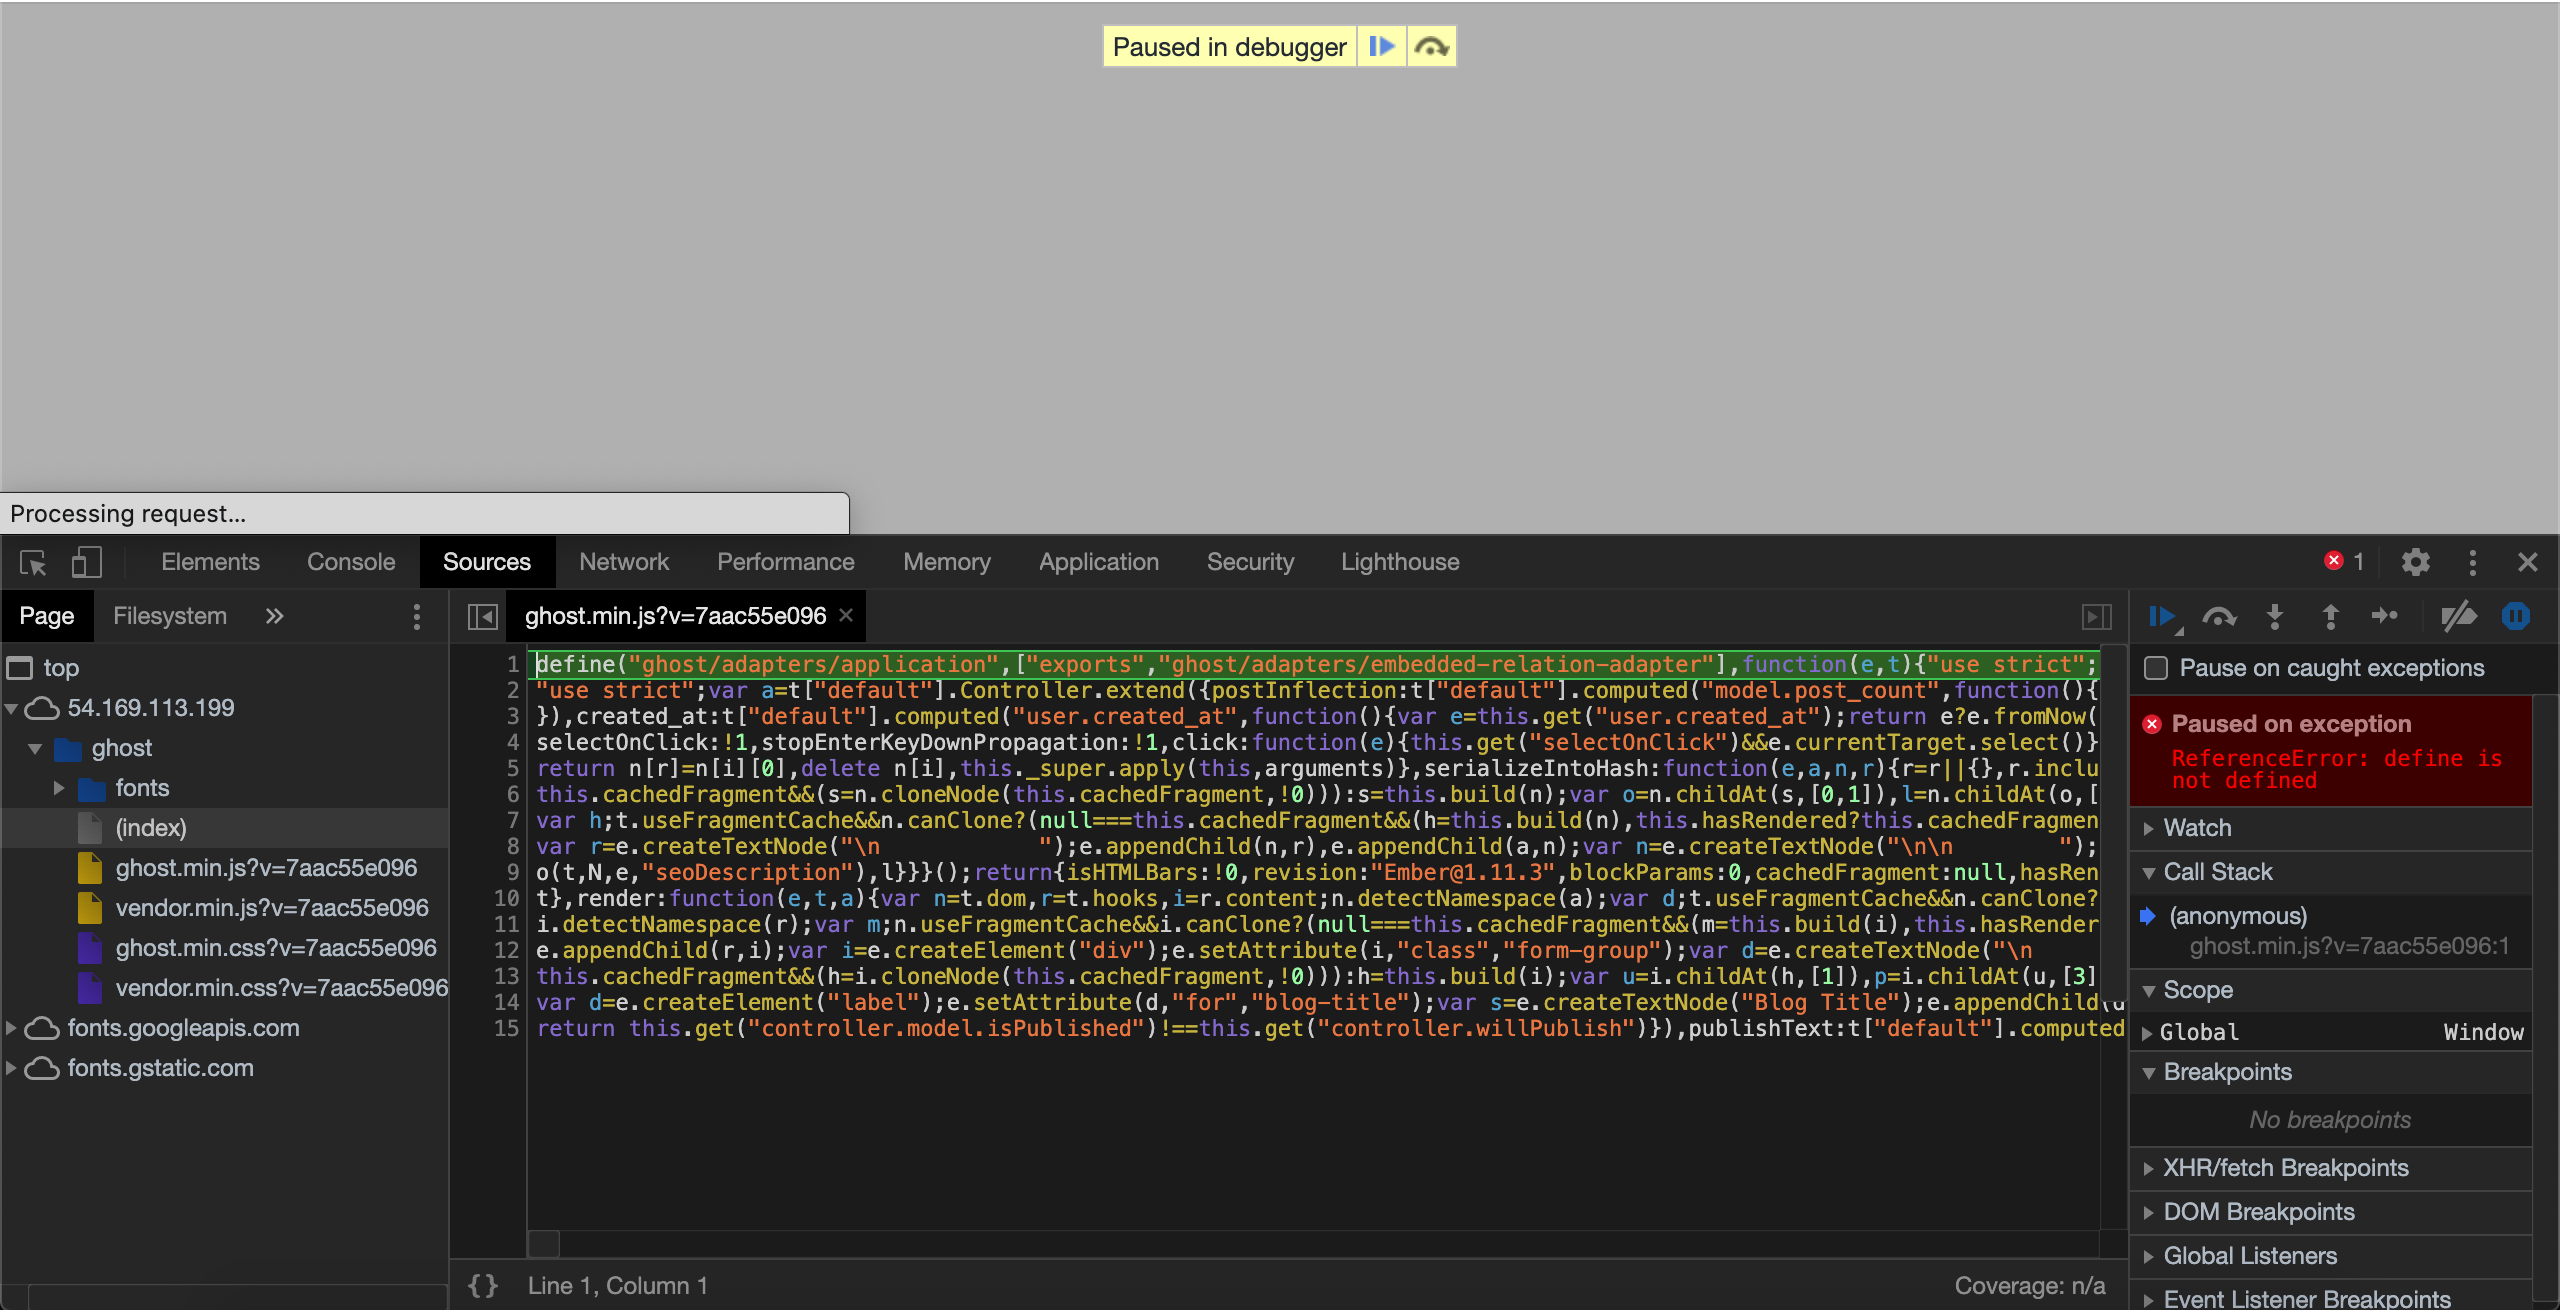Click the ReferenceError message text
The height and width of the screenshot is (1310, 2560).
coord(2336,769)
